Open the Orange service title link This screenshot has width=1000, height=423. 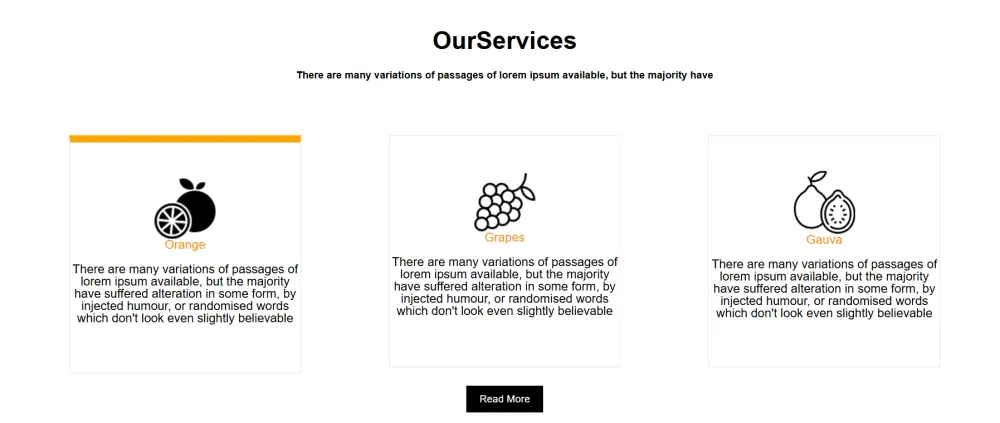185,245
